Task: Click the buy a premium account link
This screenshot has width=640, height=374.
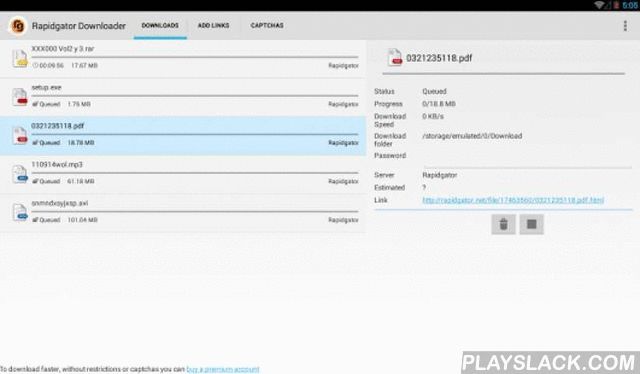Action: (223, 369)
